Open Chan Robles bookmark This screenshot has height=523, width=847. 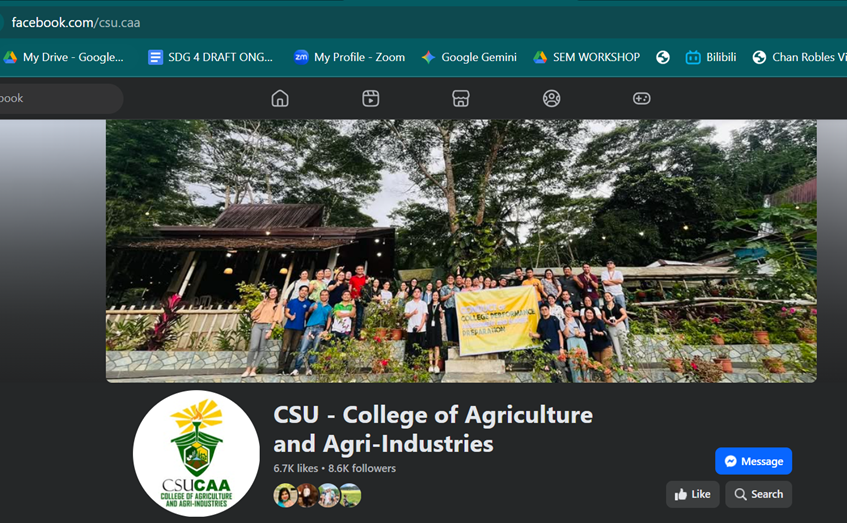pos(799,57)
